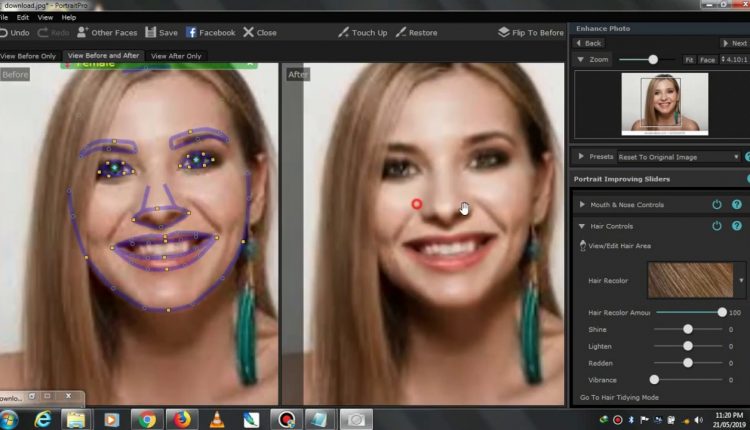Click the Redden slider handle
This screenshot has height=430, width=750.
click(x=688, y=363)
